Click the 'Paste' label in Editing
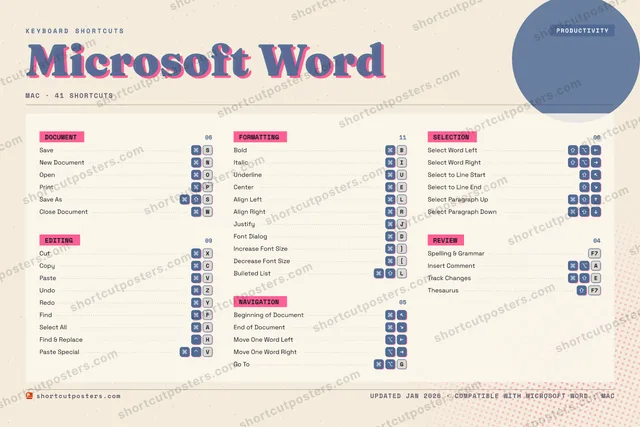Screen dimensions: 640x427 pos(48,278)
